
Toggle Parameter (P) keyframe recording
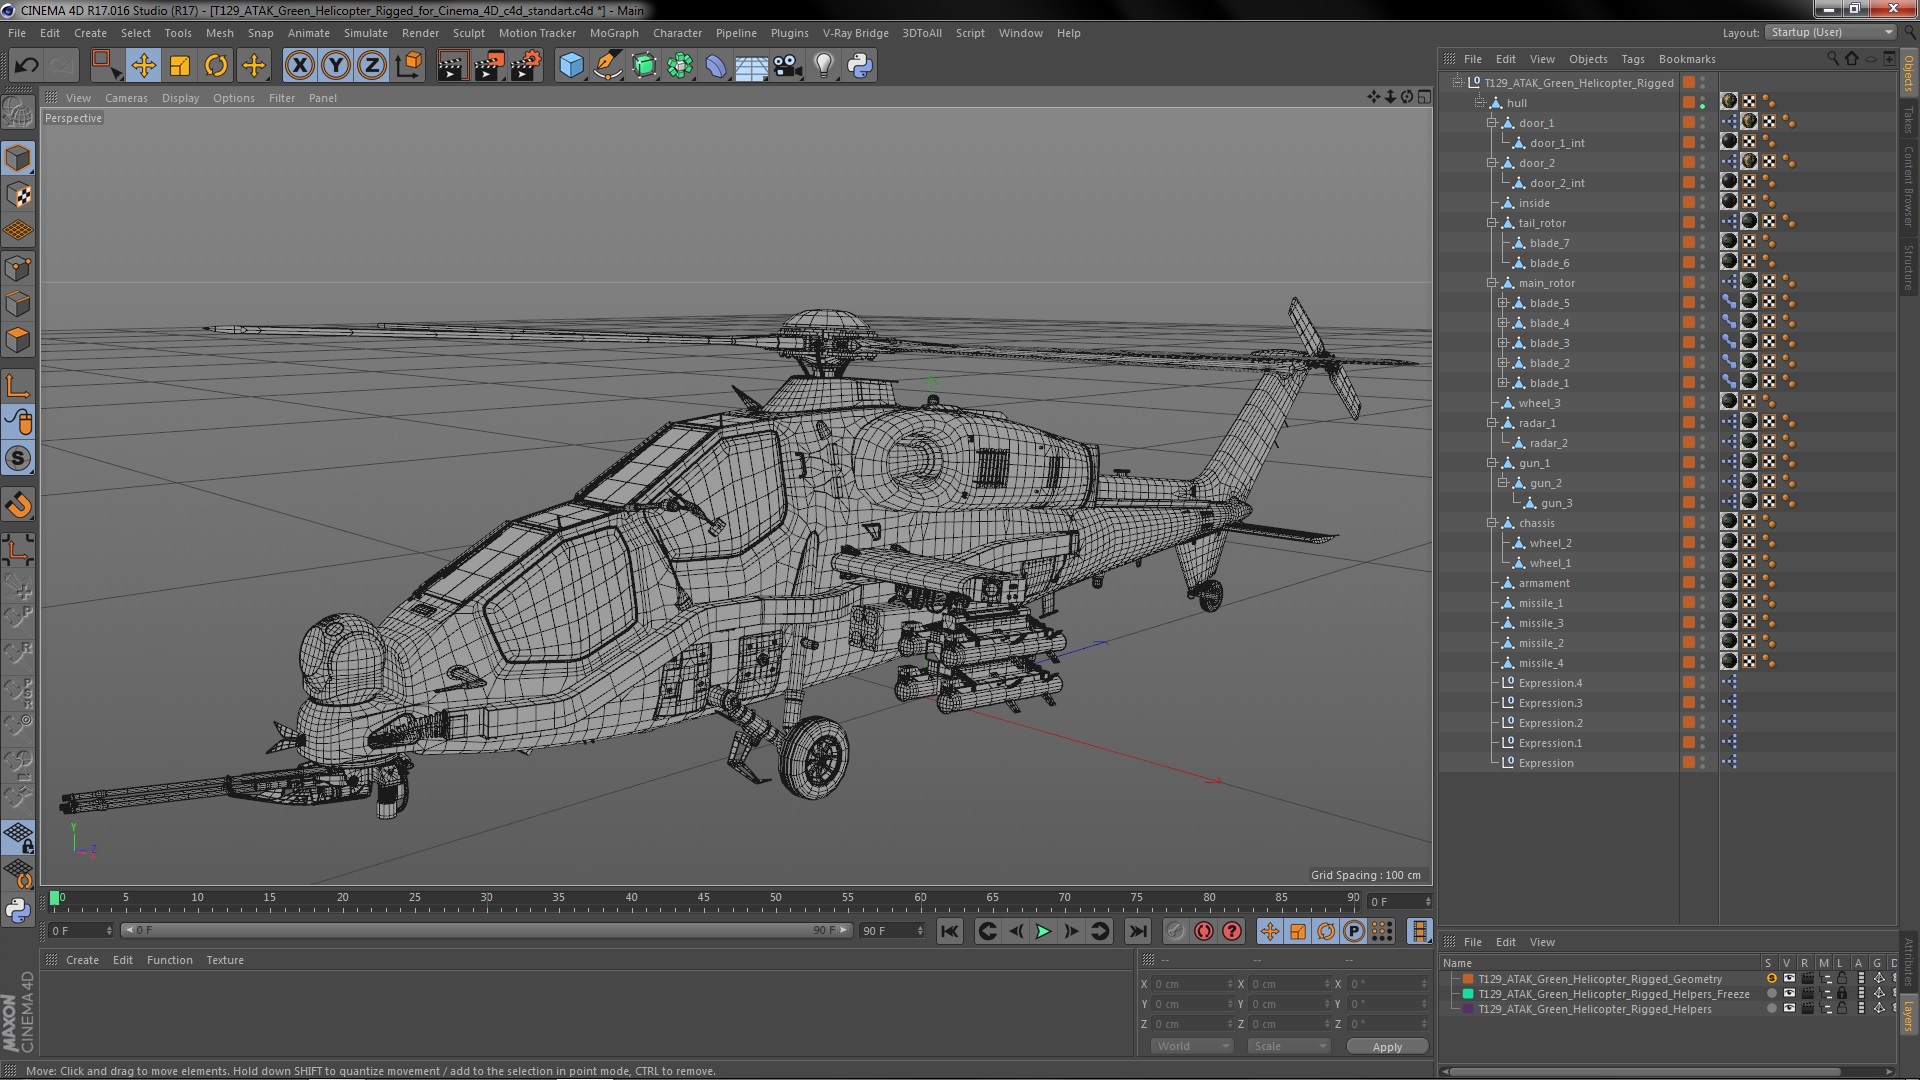[1353, 931]
